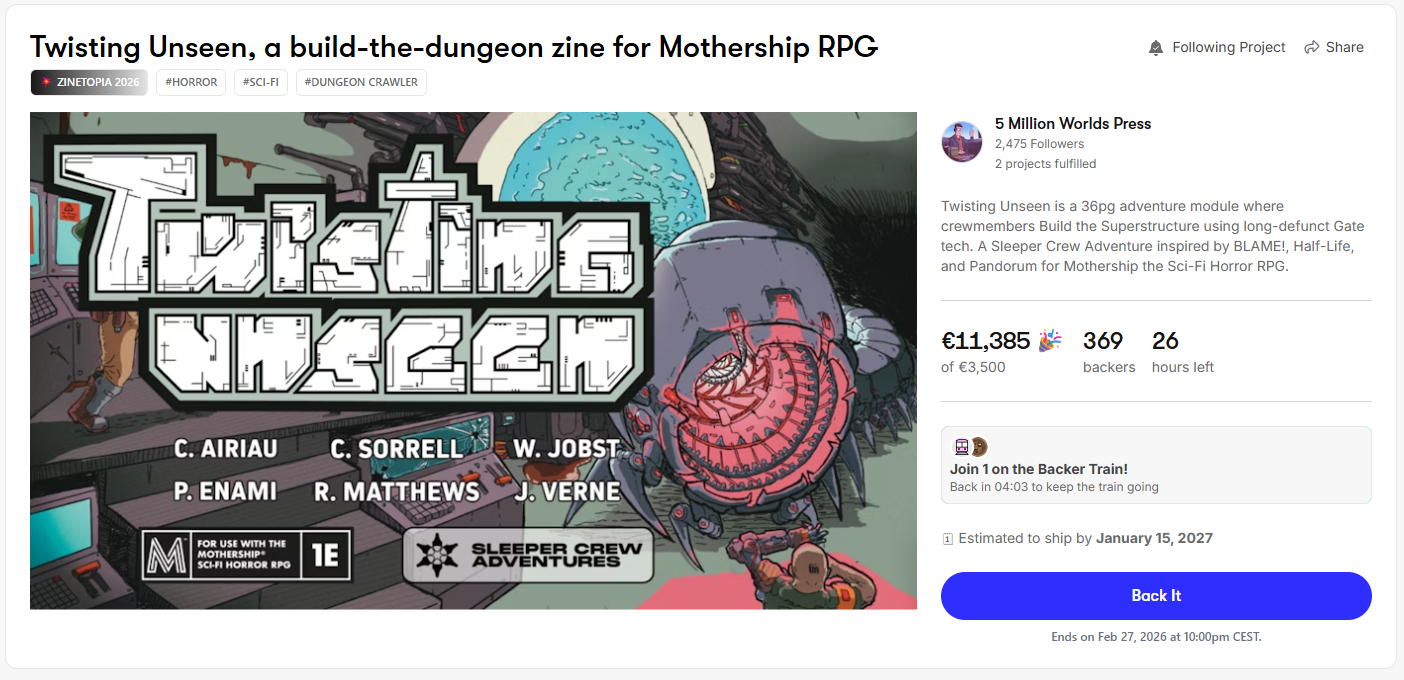Click the backer avatar on the Backer Train
1404x680 pixels.
click(x=979, y=447)
